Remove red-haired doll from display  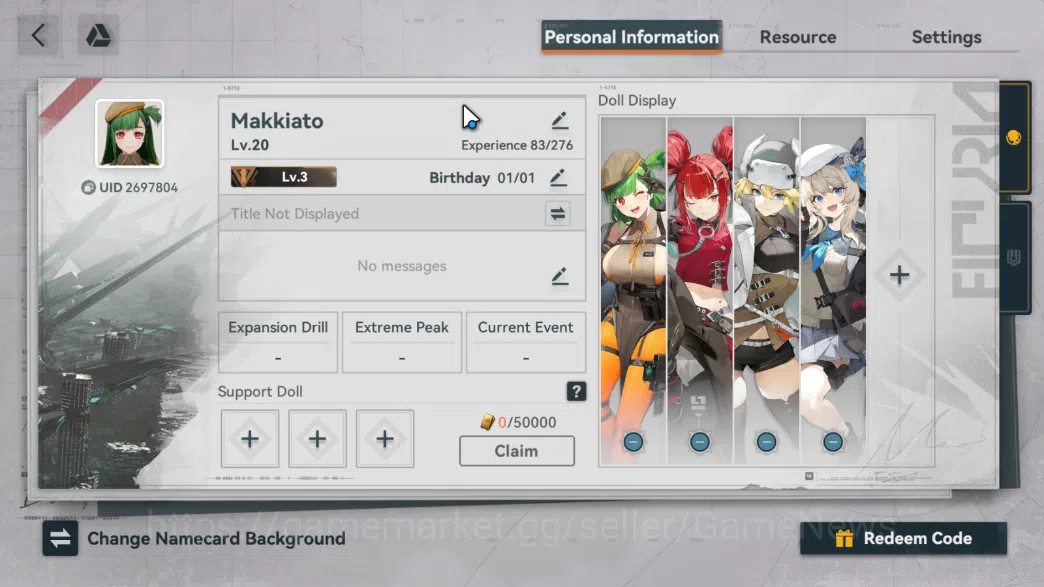[x=700, y=441]
